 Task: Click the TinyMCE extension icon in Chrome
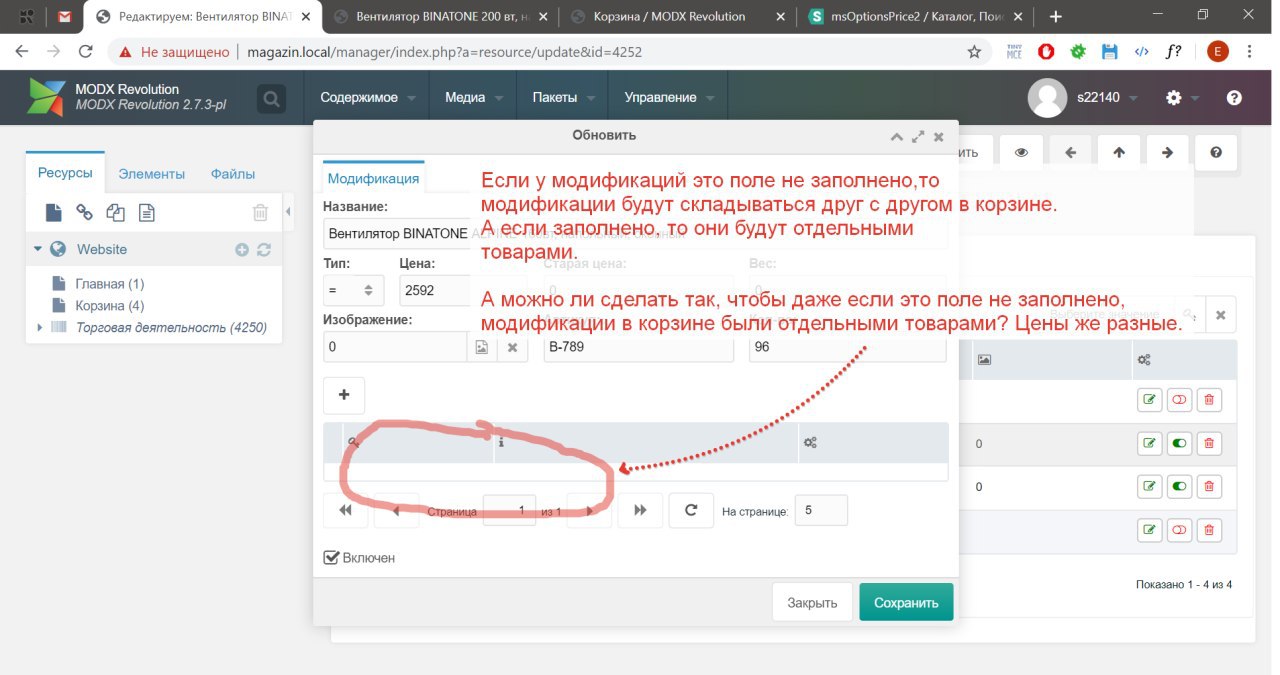click(1014, 52)
